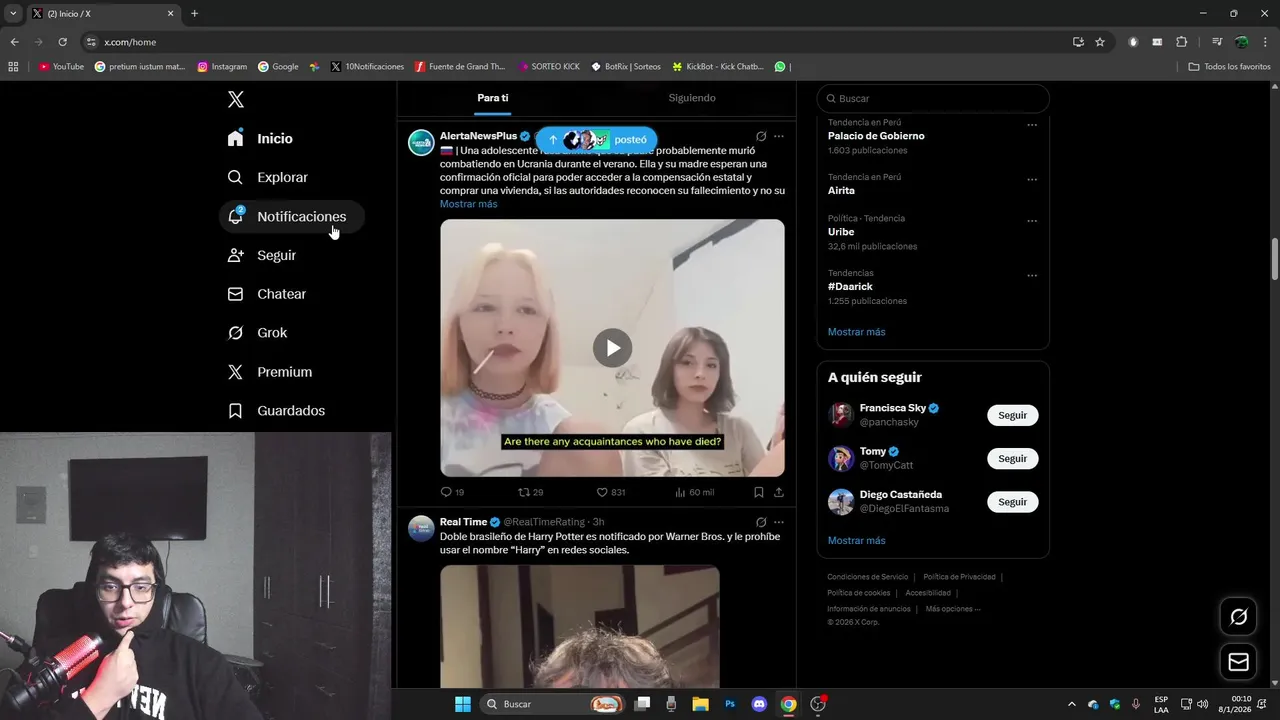Open 'Todos los favoritos' bookmarks folder
Screen dimensions: 1280x720
[x=1229, y=67]
